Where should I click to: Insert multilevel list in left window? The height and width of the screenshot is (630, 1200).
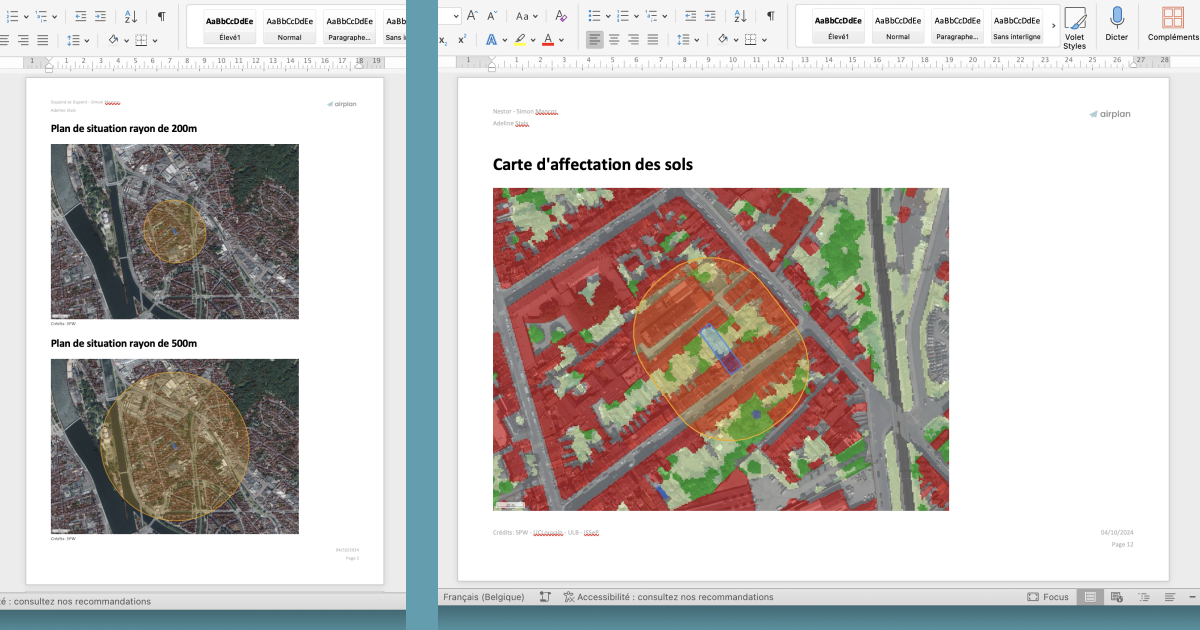41,16
